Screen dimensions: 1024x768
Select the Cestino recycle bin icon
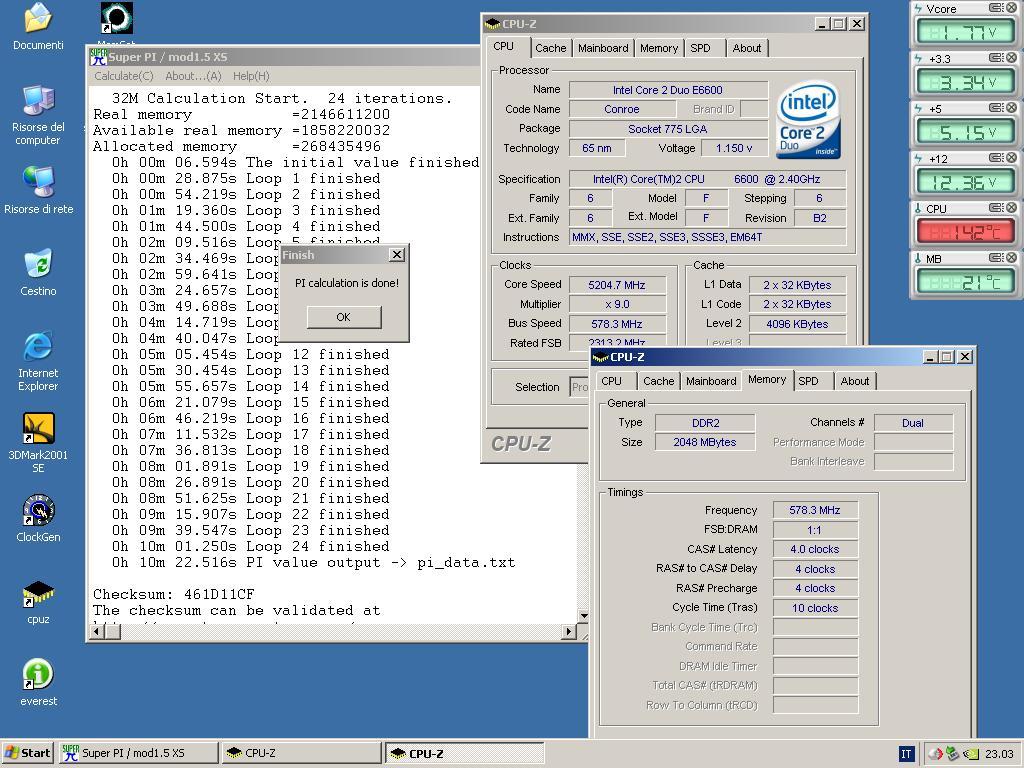click(x=38, y=264)
